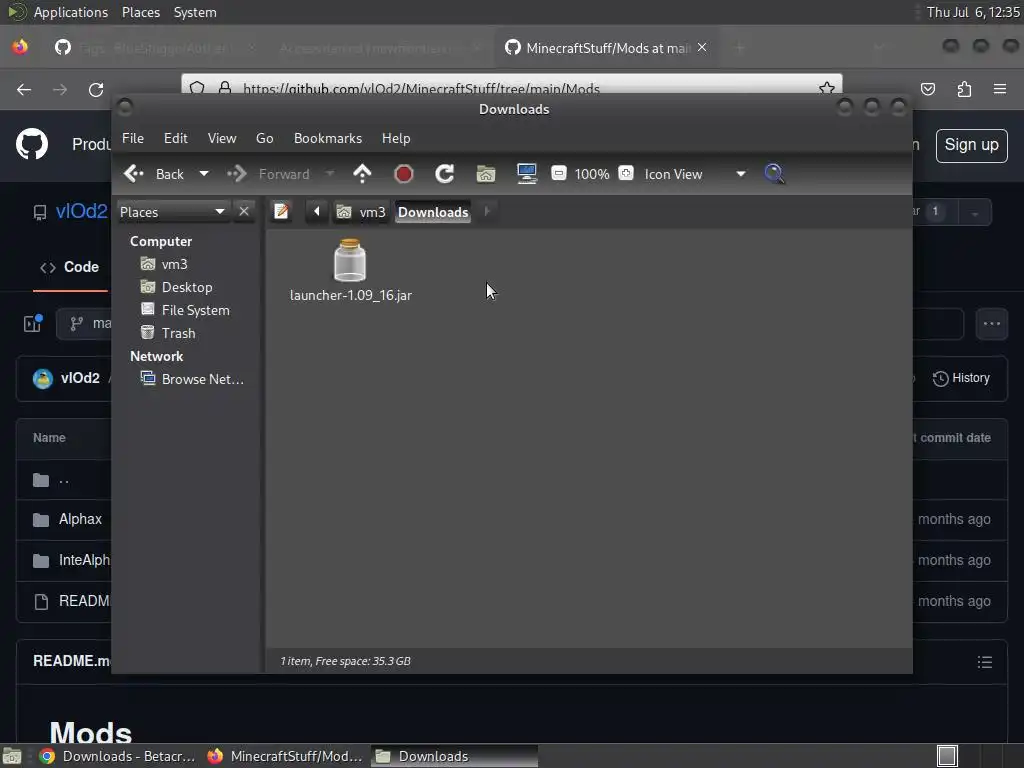
Task: Switch to the MinecraftStuff/Mods browser tab
Action: [607, 48]
